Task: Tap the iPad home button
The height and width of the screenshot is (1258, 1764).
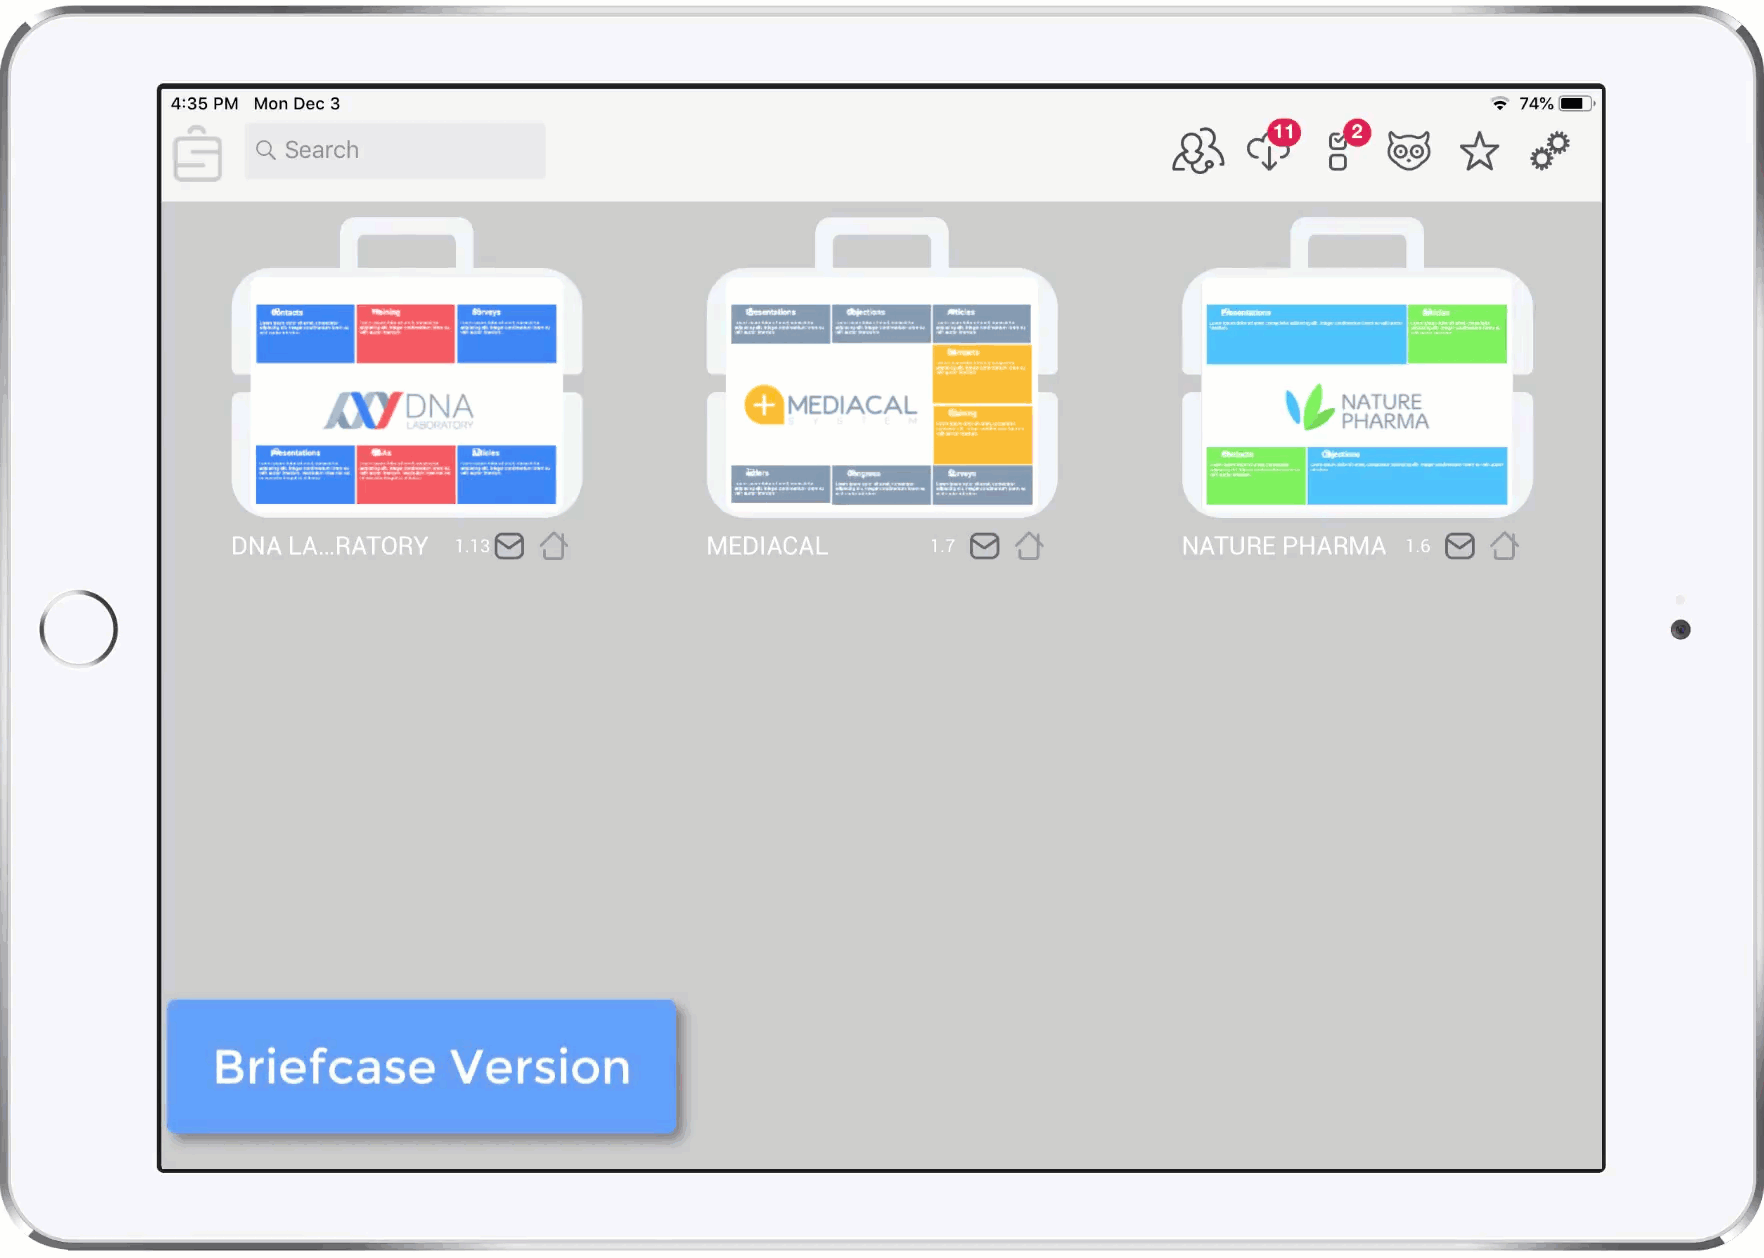Action: [79, 629]
